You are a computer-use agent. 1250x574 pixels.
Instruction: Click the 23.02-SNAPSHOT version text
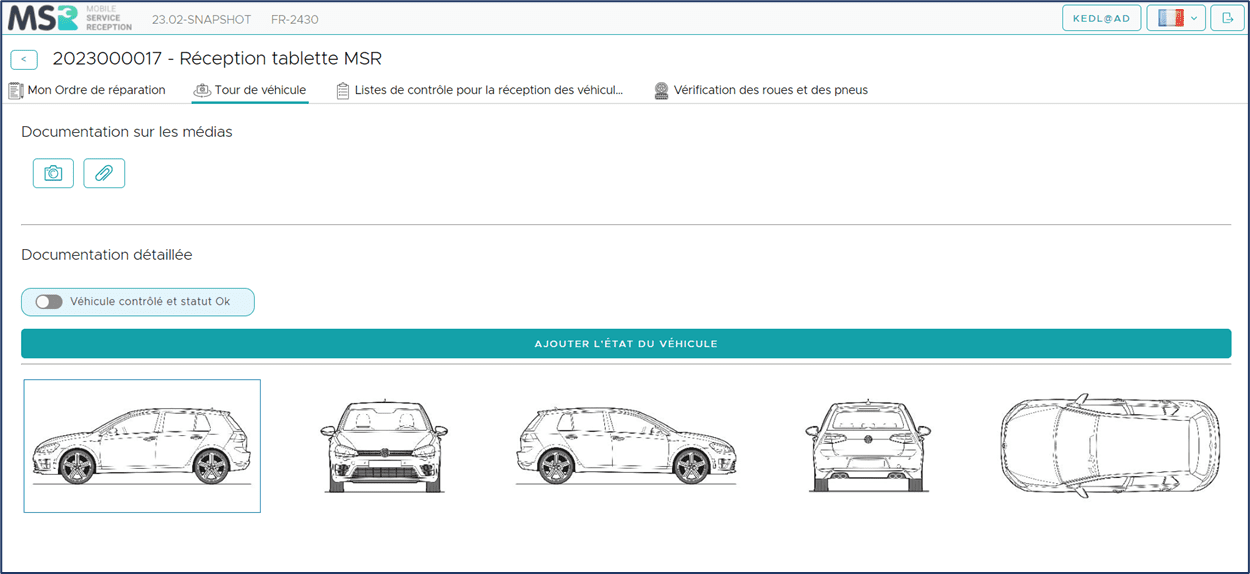(201, 19)
